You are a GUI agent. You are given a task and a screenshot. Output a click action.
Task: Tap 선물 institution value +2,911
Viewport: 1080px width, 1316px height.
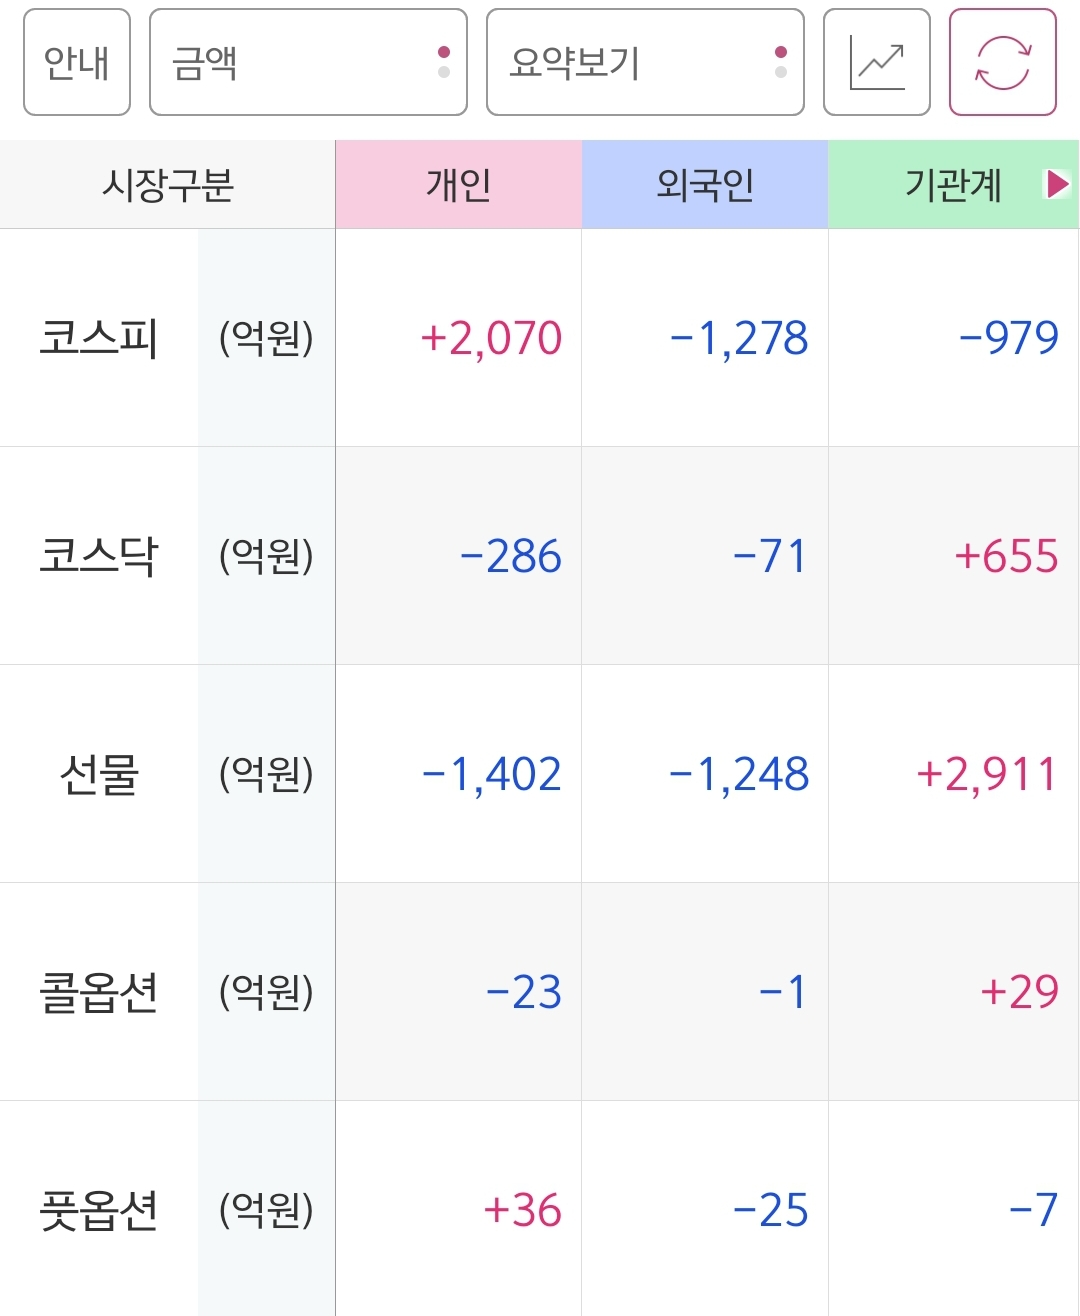click(x=986, y=774)
